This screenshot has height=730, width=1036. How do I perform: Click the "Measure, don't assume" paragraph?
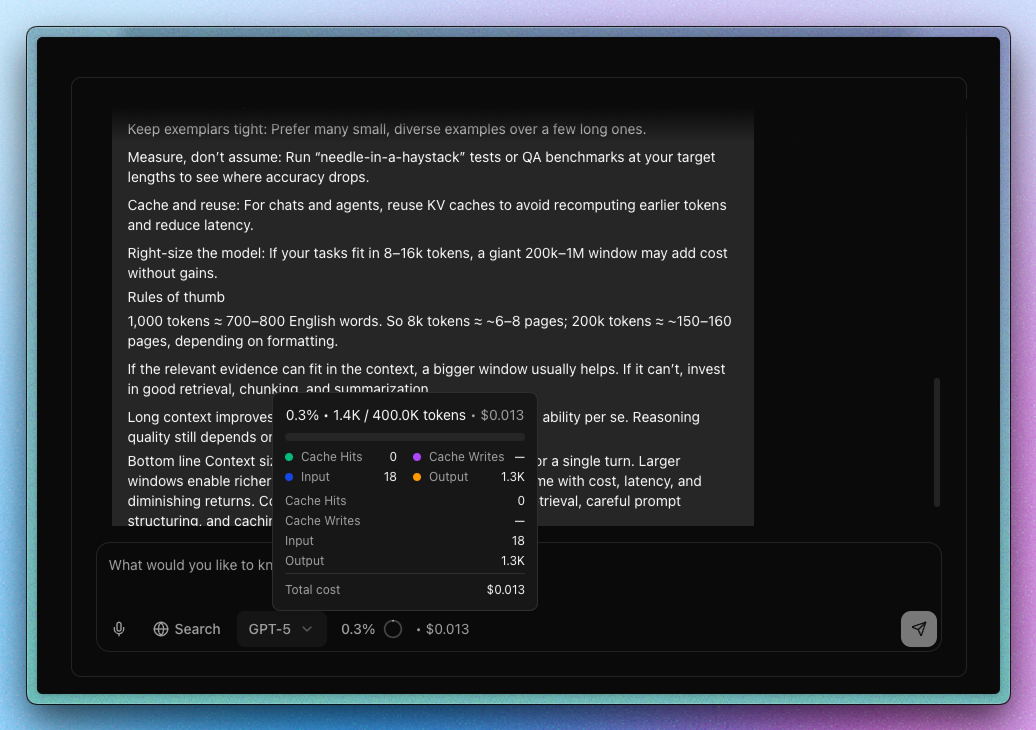pyautogui.click(x=422, y=167)
